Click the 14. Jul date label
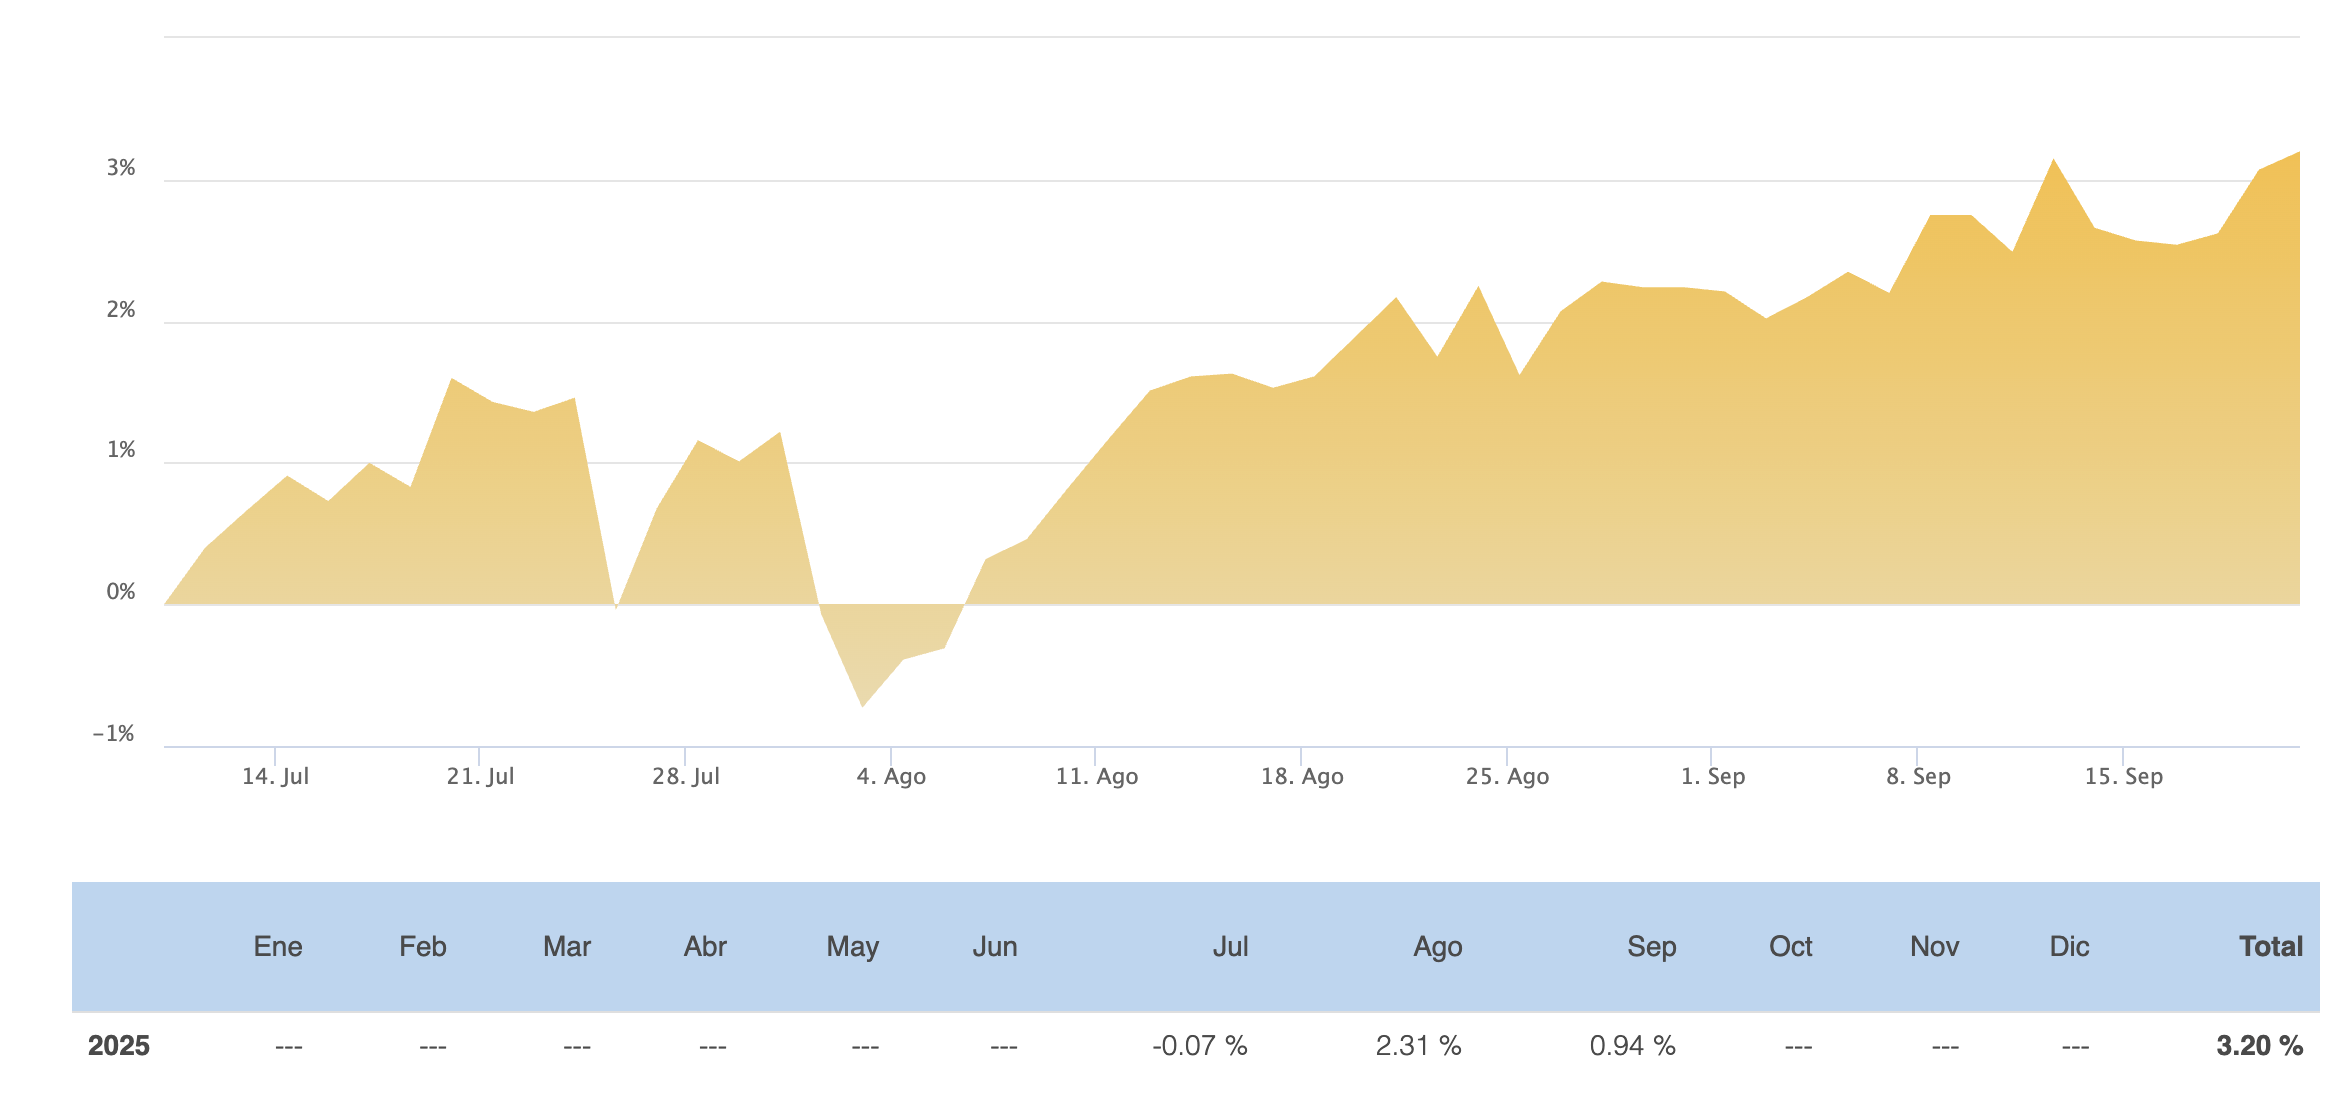The height and width of the screenshot is (1120, 2348). click(275, 776)
